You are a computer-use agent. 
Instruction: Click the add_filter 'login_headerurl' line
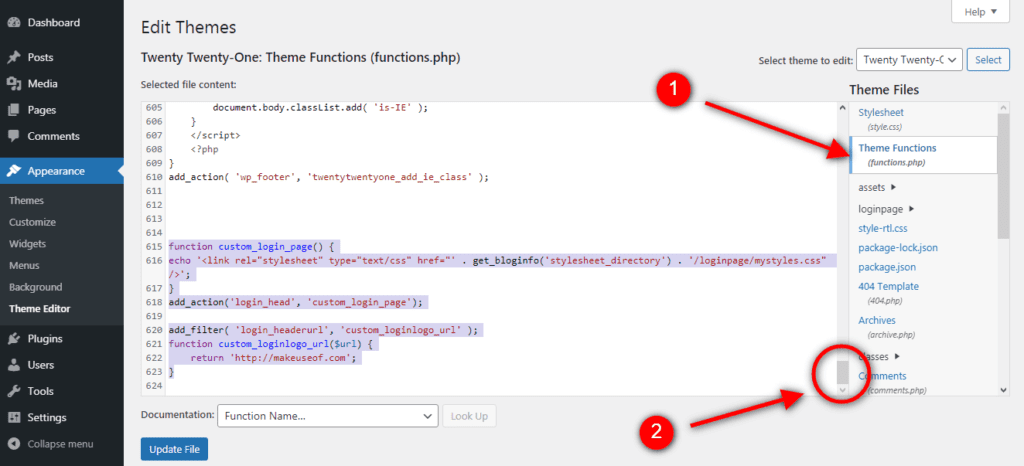pos(323,330)
